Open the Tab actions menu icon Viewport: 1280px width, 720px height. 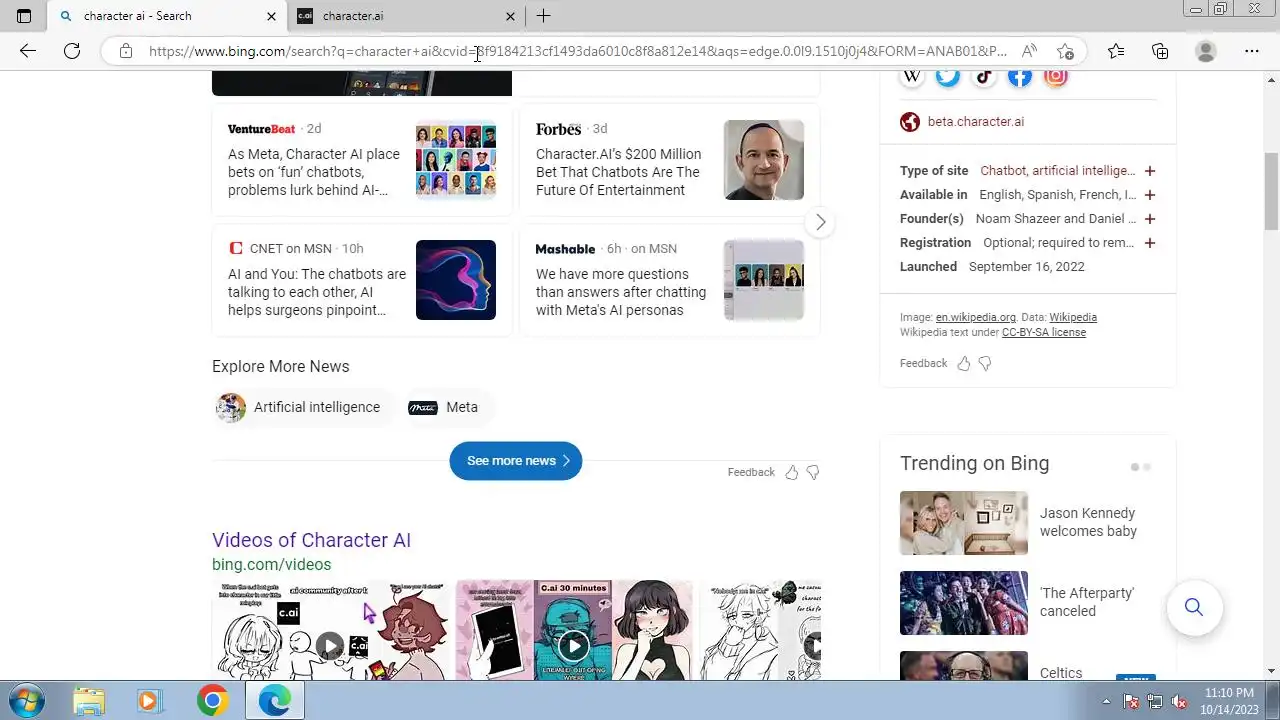pos(24,16)
